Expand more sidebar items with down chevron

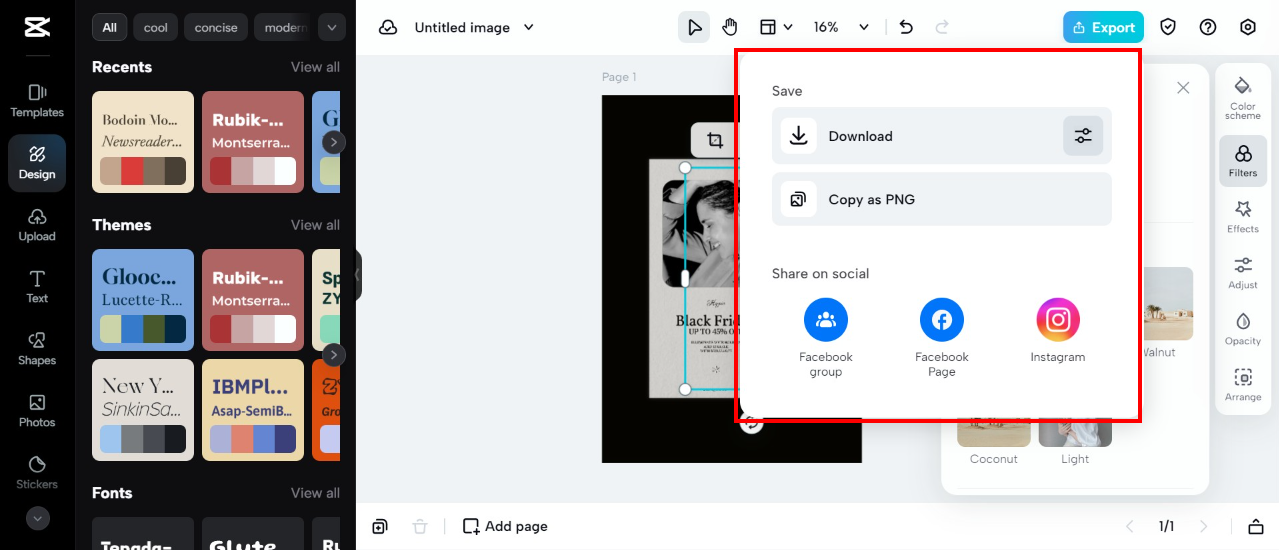(x=37, y=518)
